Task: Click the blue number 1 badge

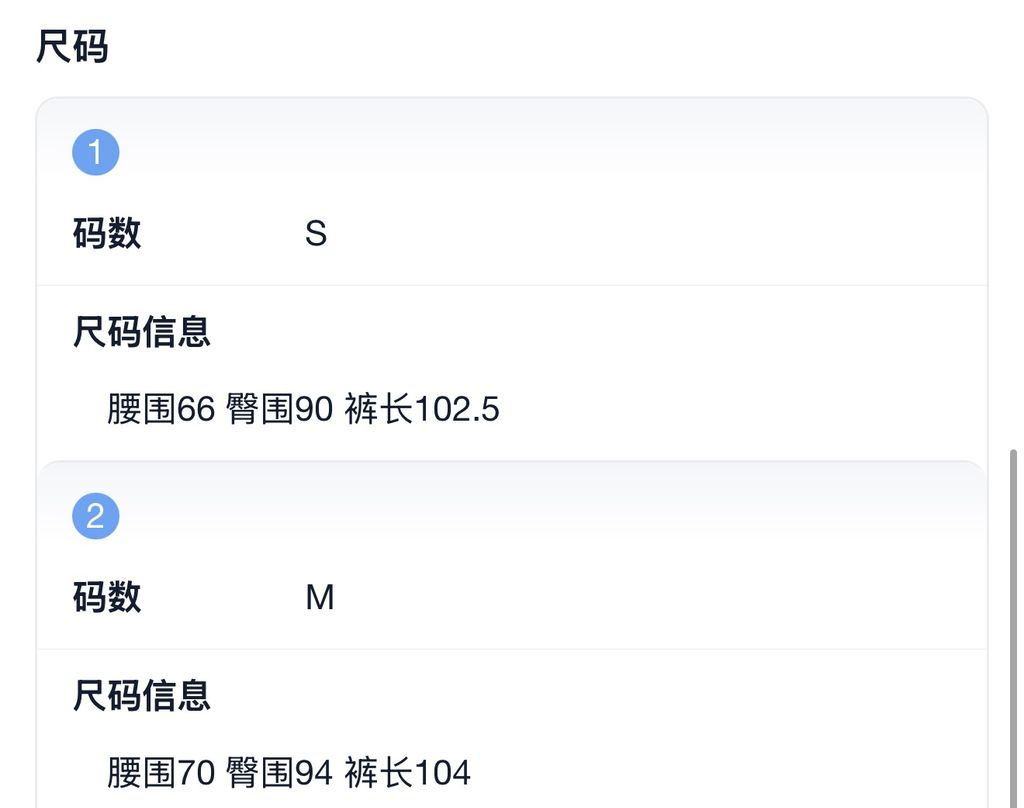Action: (96, 153)
